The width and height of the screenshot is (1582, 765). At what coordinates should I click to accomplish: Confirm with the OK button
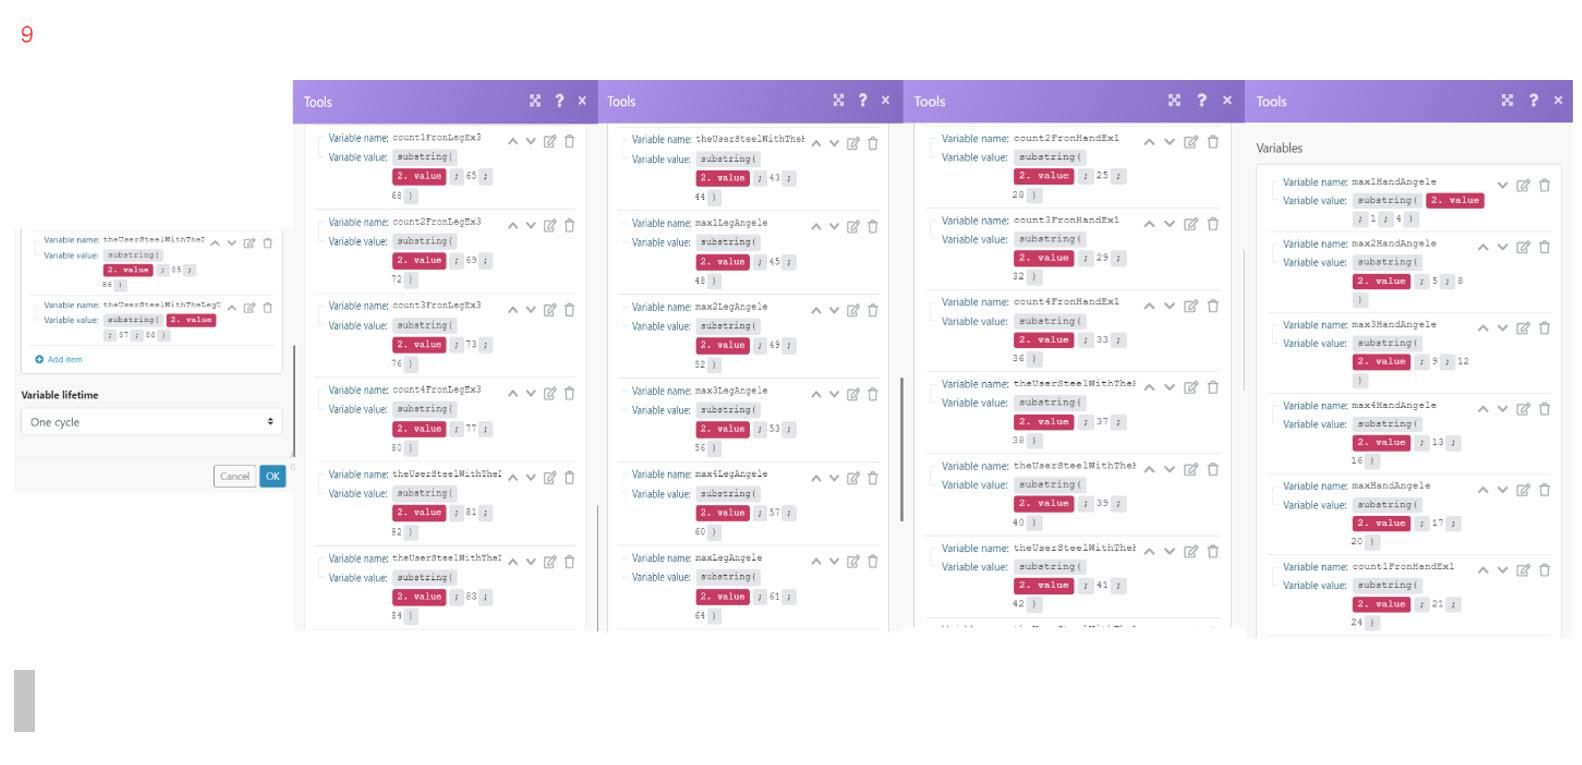[x=272, y=476]
